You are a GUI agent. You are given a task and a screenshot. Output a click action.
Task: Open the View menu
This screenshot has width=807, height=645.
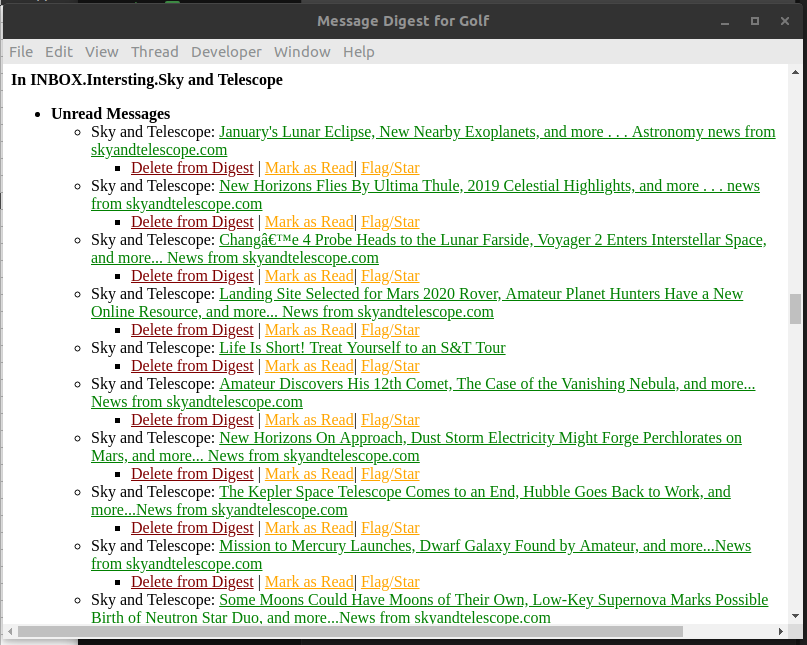pos(102,52)
